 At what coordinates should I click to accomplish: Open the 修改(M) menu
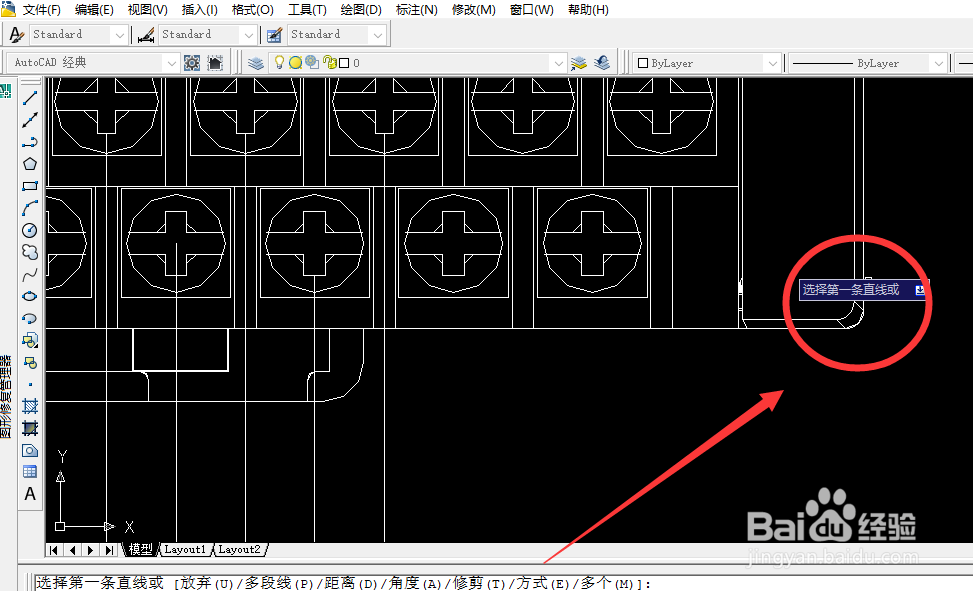coord(473,10)
